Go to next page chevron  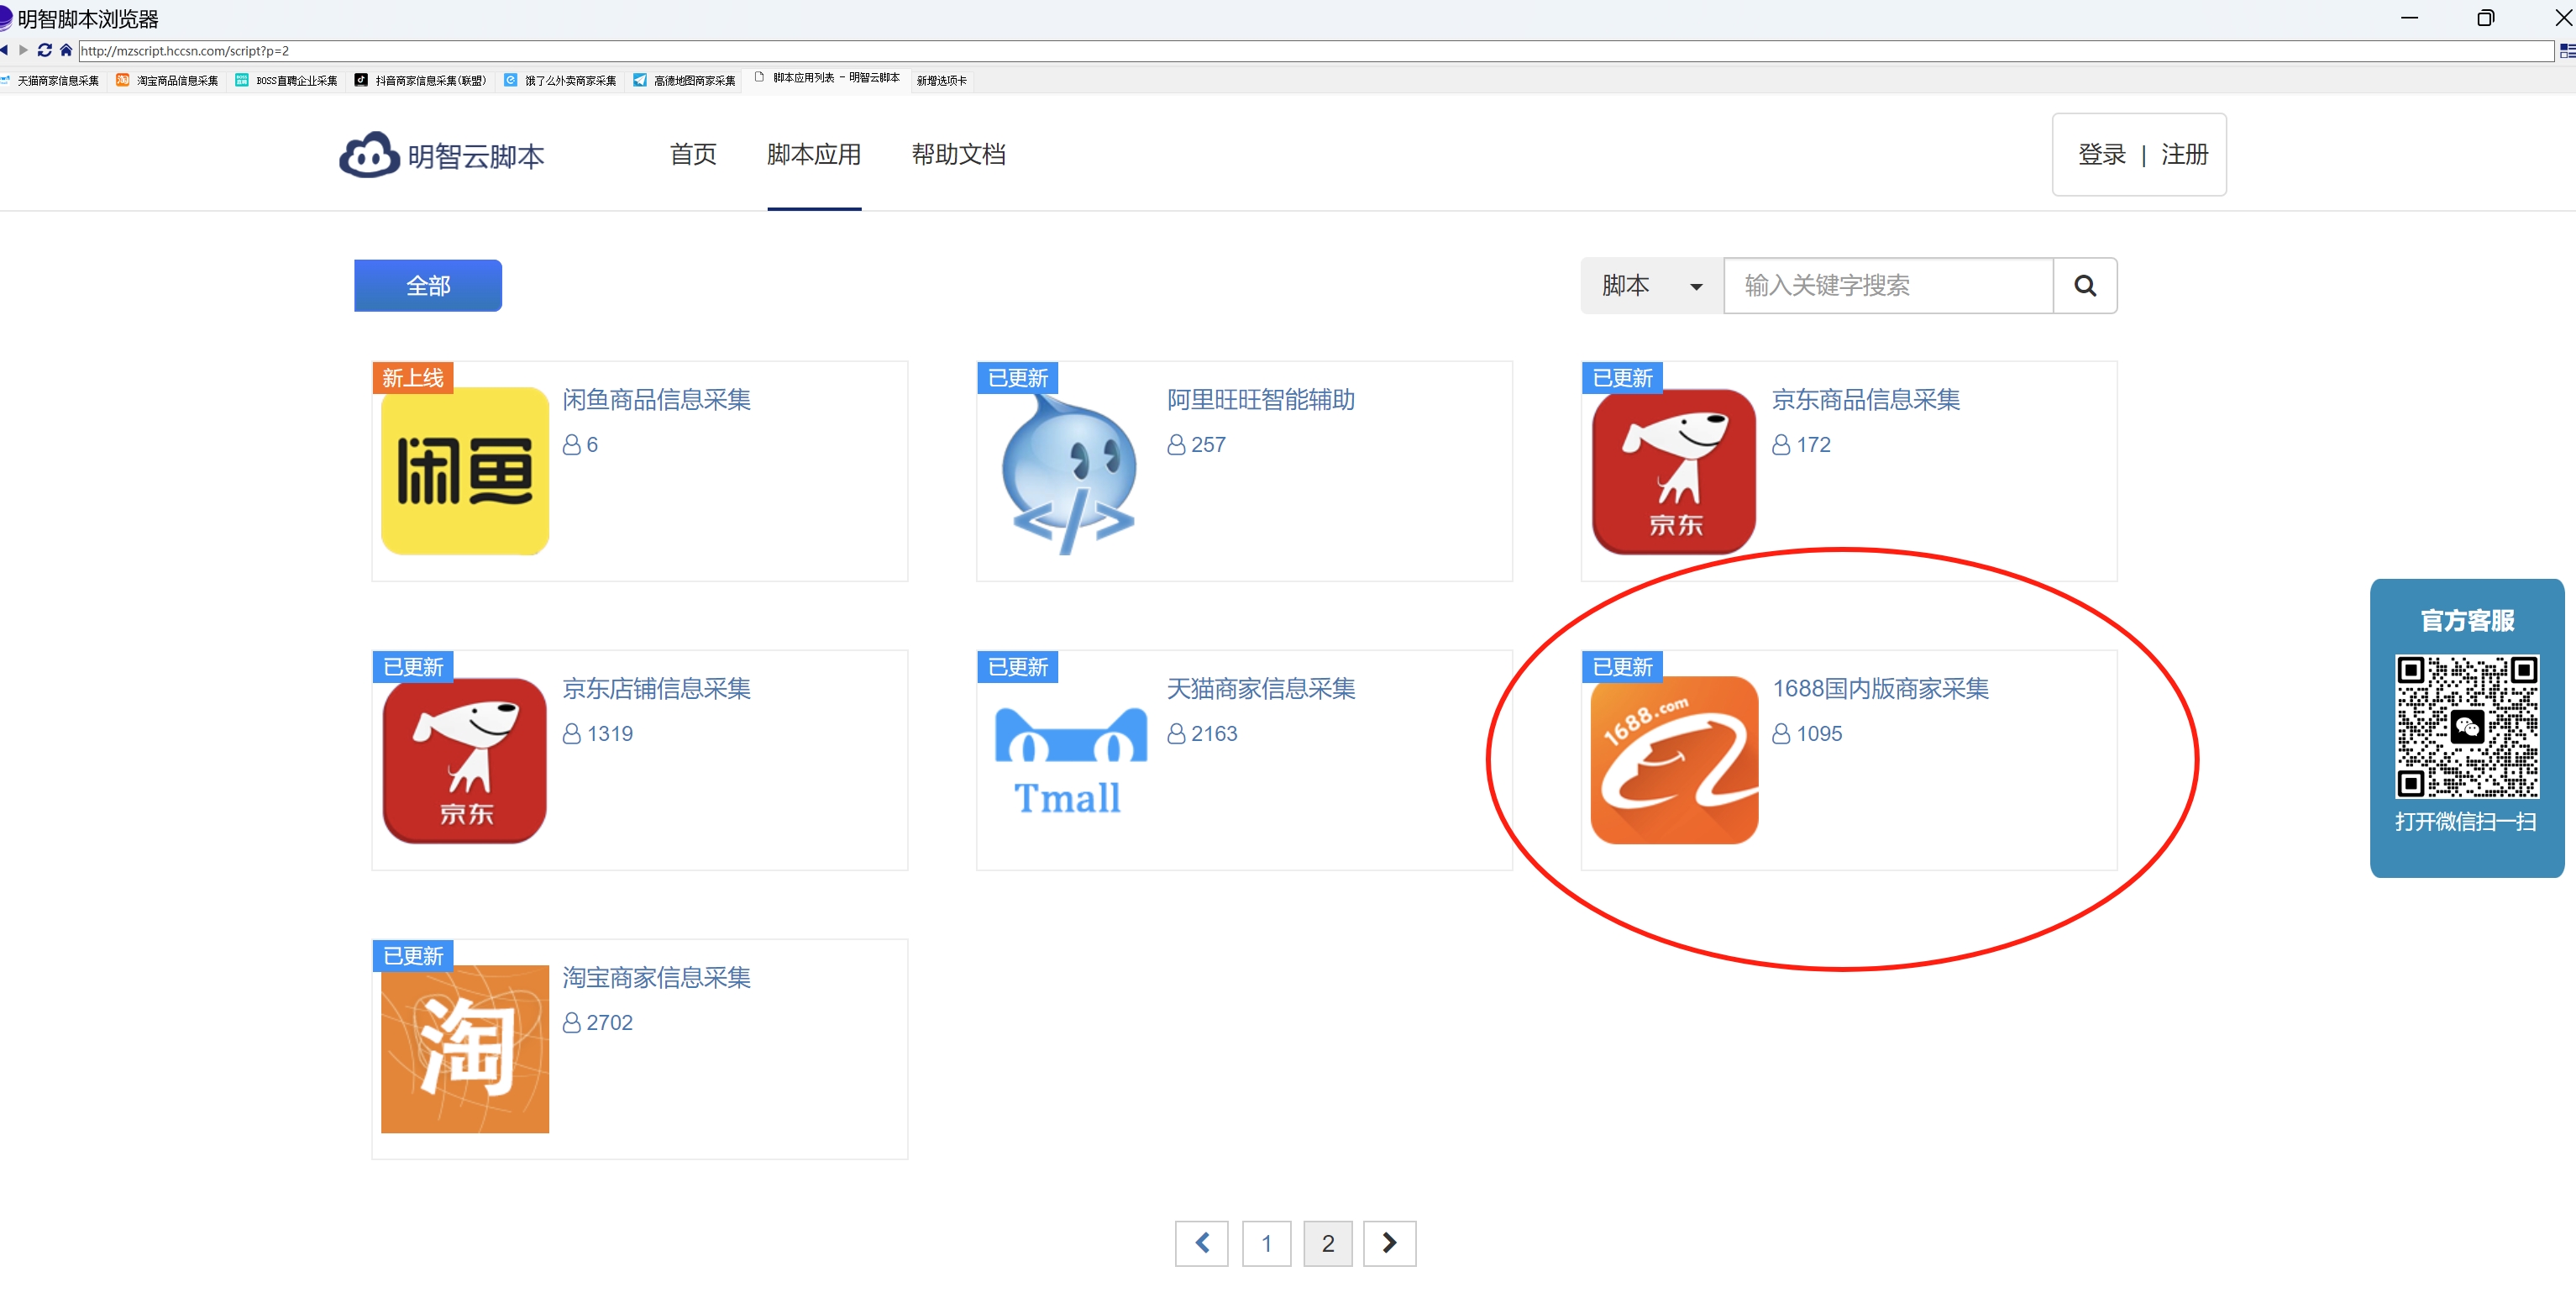click(1389, 1243)
